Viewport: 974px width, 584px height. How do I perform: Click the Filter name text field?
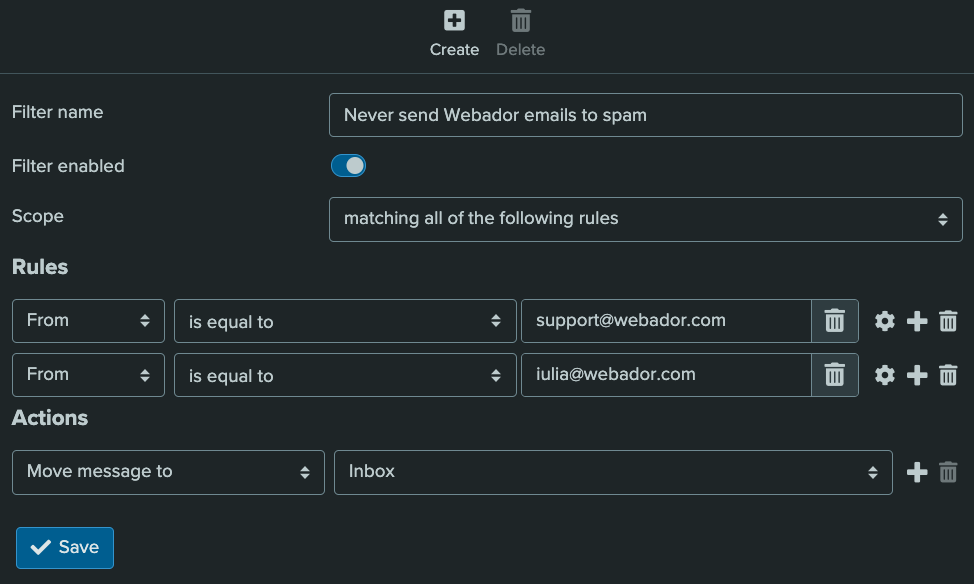tap(645, 115)
